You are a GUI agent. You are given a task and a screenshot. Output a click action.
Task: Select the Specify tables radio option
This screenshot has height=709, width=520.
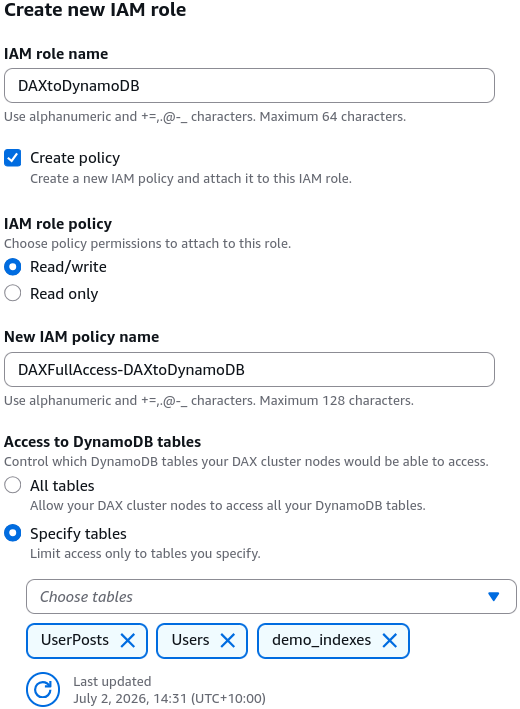pyautogui.click(x=13, y=533)
